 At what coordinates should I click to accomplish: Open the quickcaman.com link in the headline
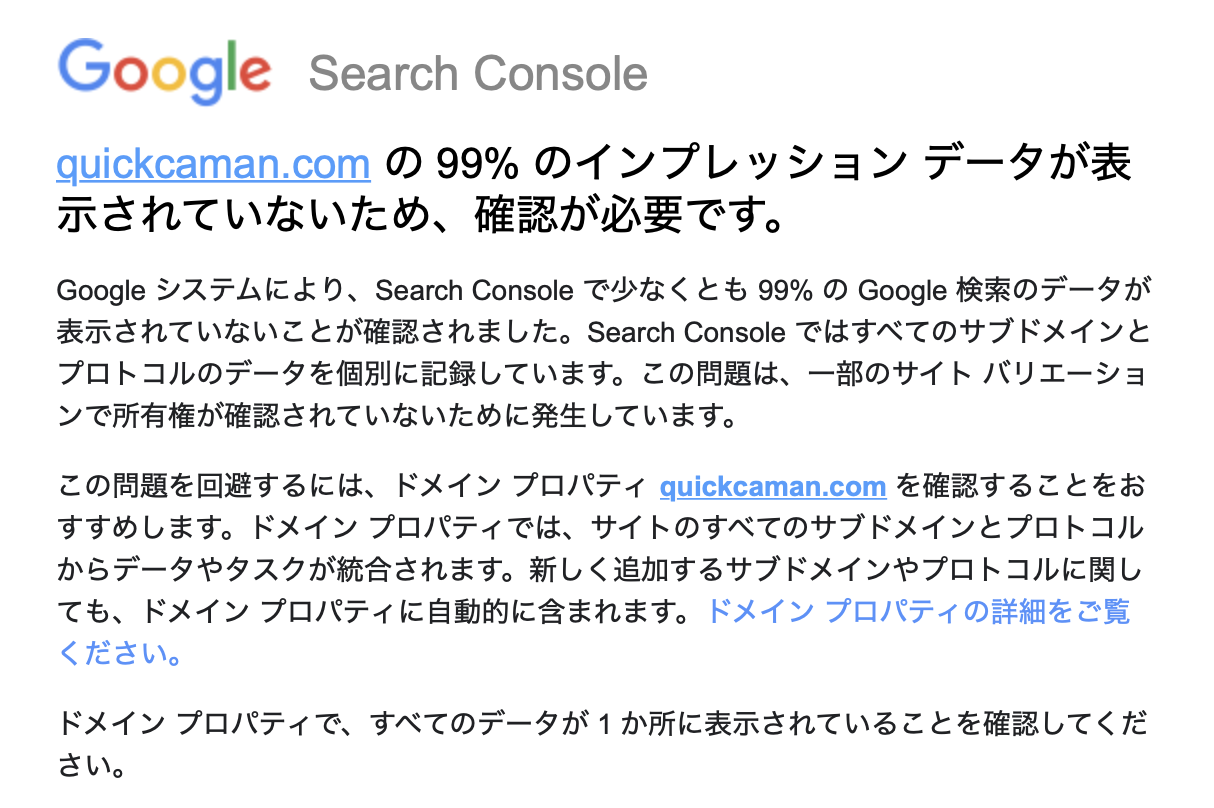pyautogui.click(x=214, y=164)
